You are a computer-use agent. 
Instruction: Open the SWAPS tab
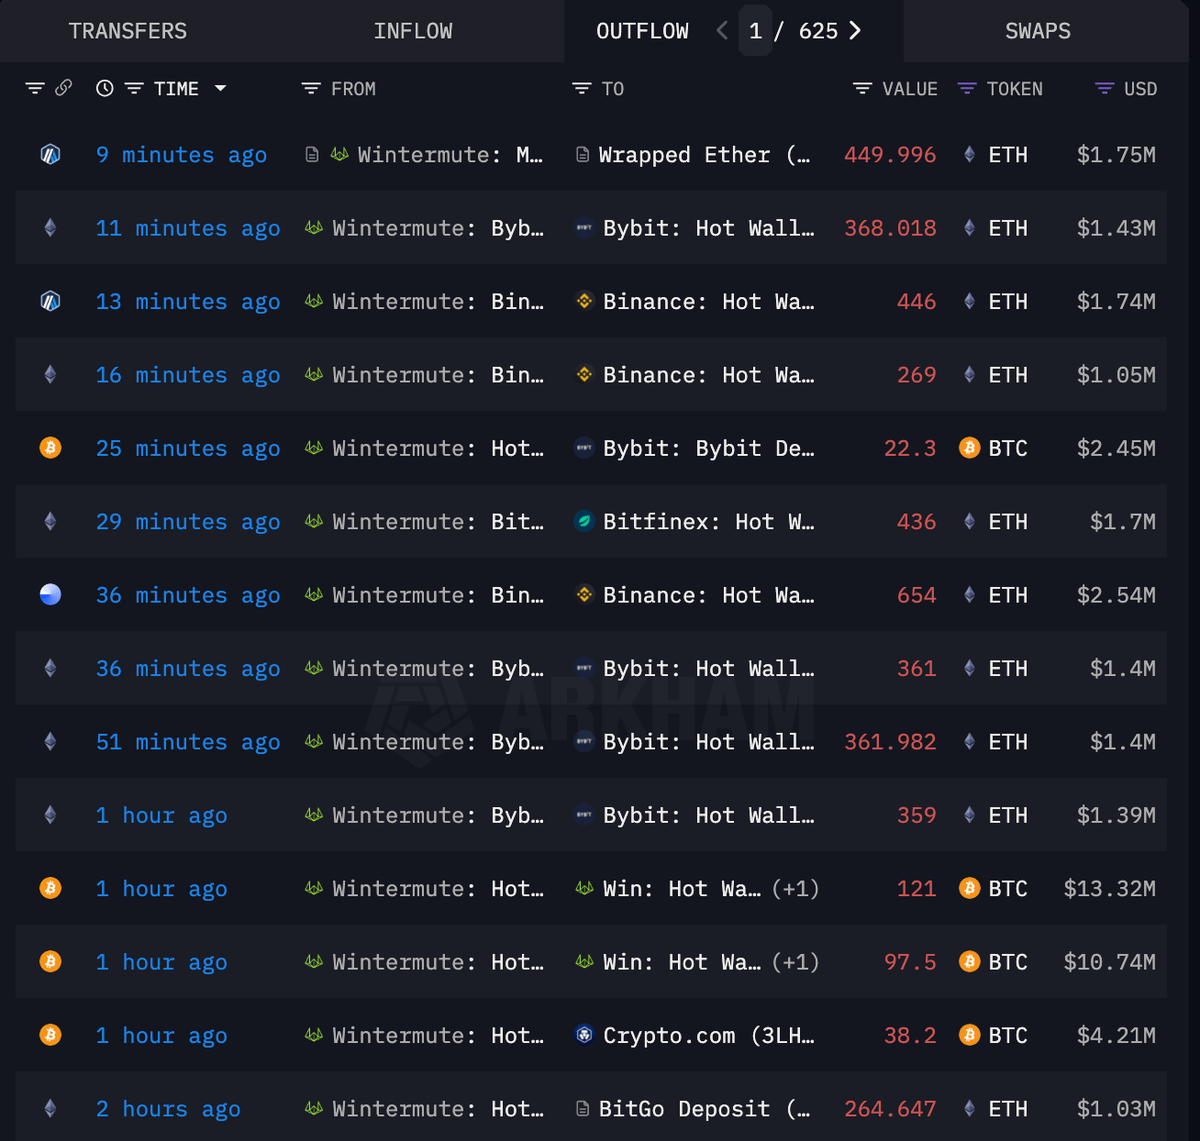pyautogui.click(x=1038, y=31)
